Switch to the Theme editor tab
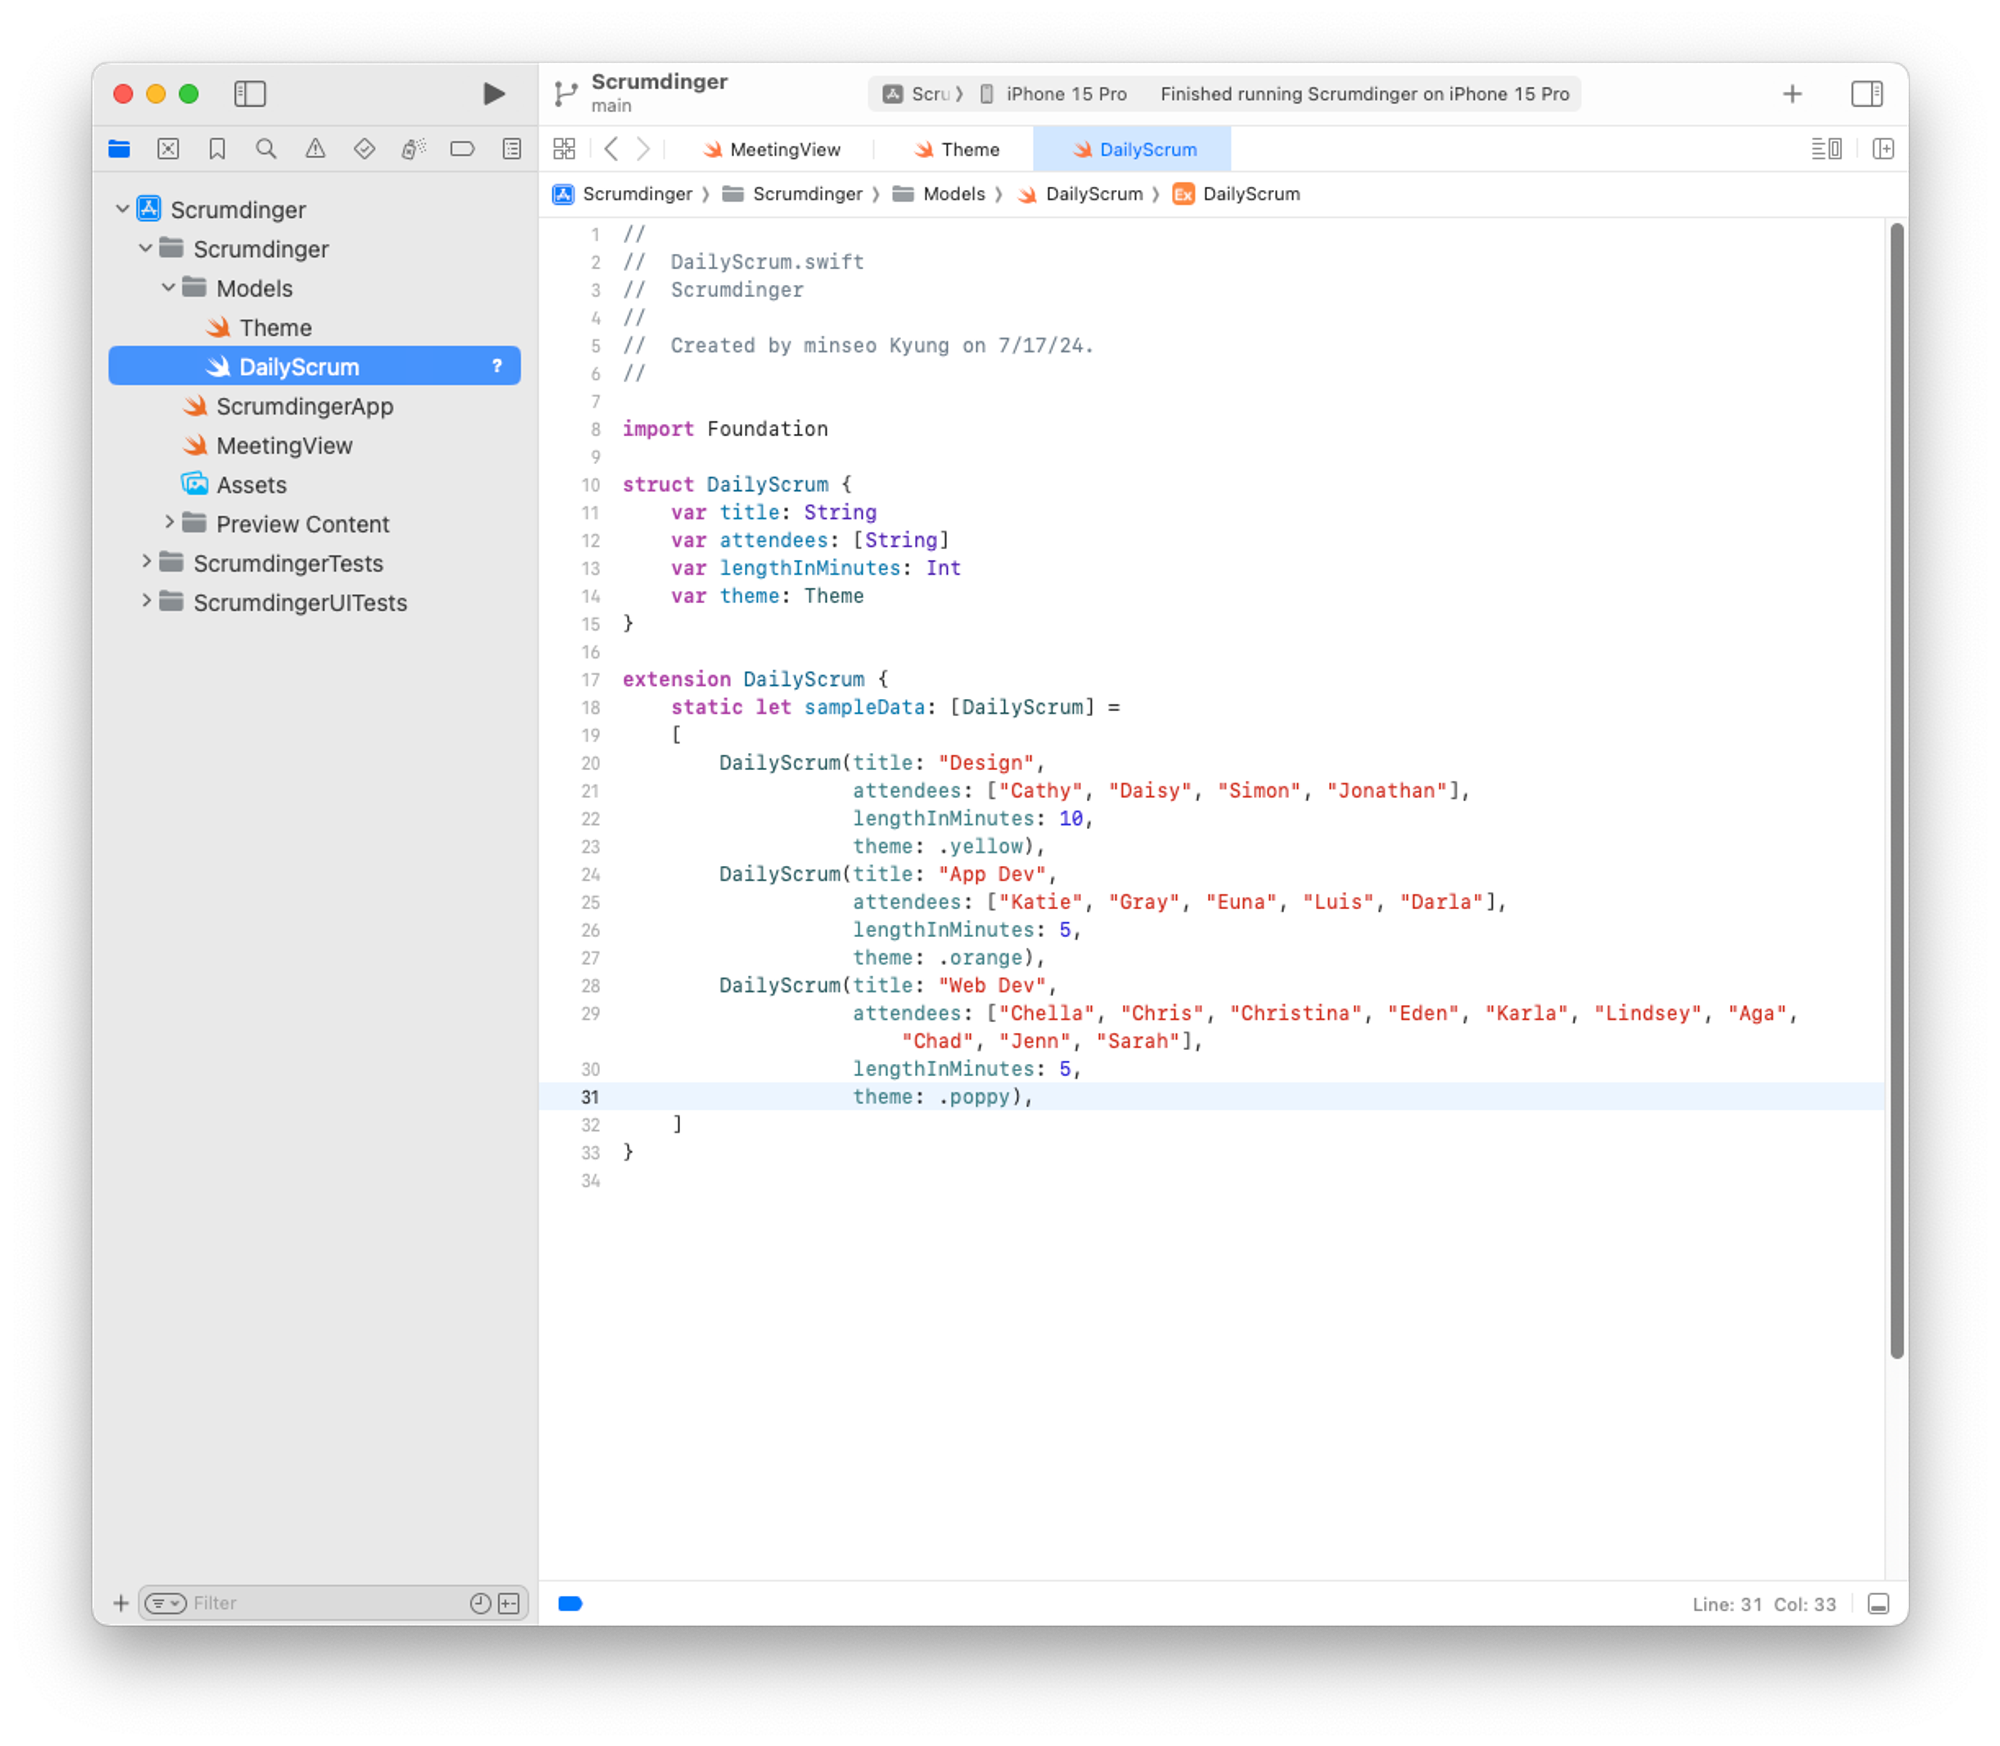This screenshot has width=2000, height=1746. click(x=969, y=149)
